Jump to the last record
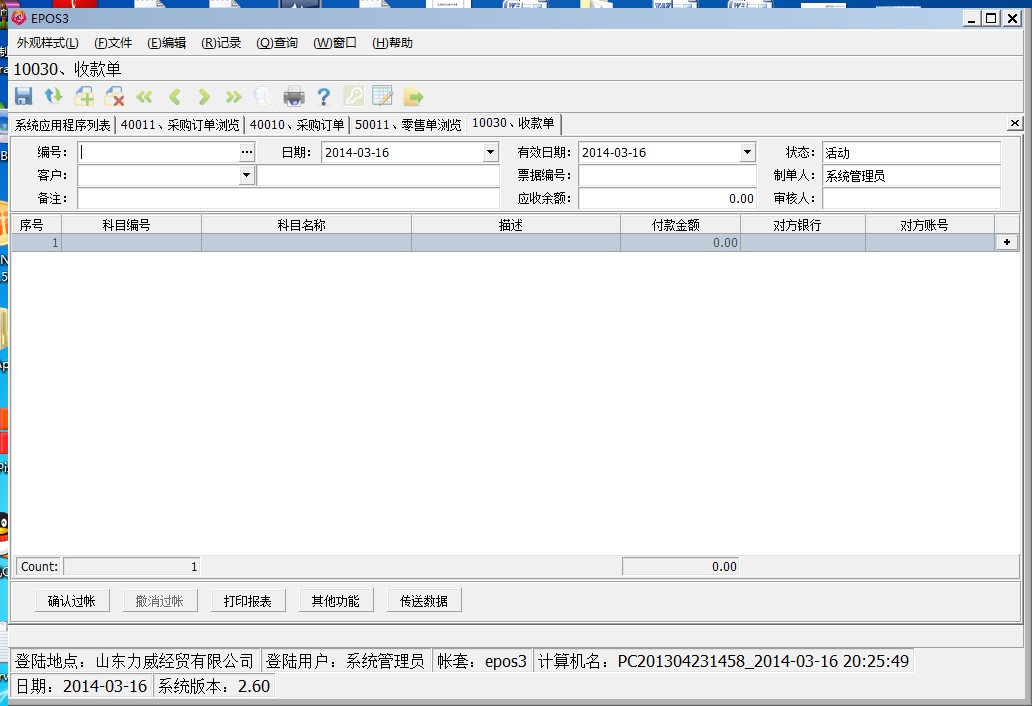 [x=234, y=96]
